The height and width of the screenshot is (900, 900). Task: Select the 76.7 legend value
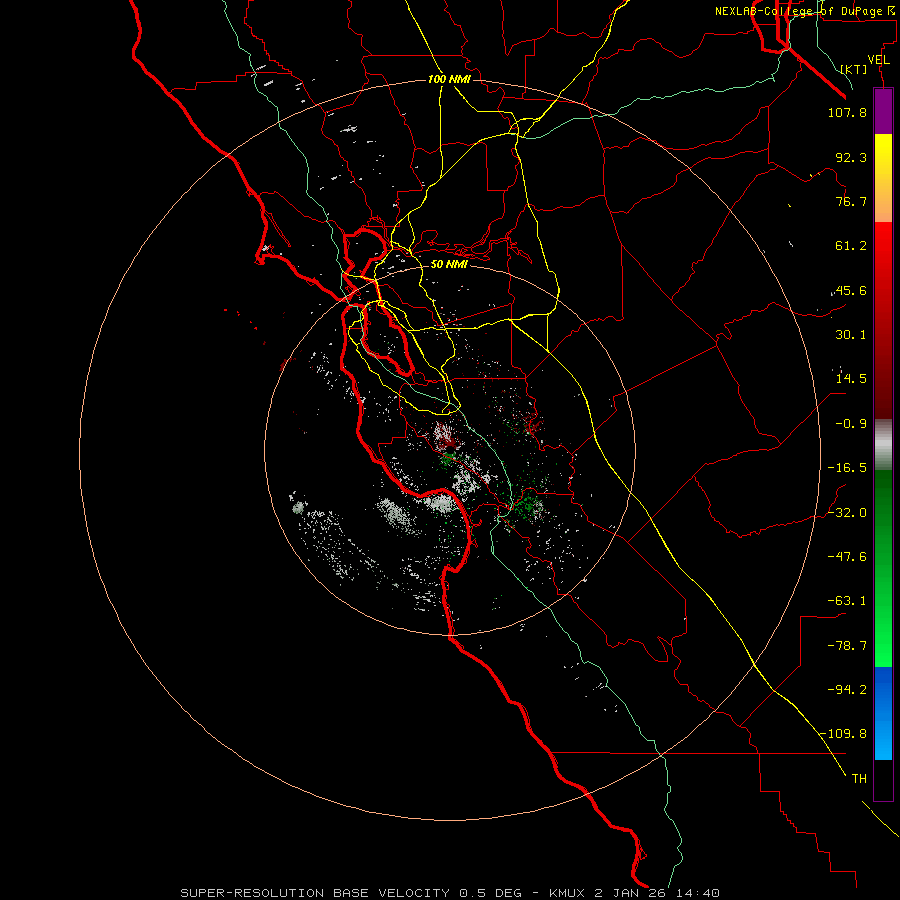click(851, 201)
